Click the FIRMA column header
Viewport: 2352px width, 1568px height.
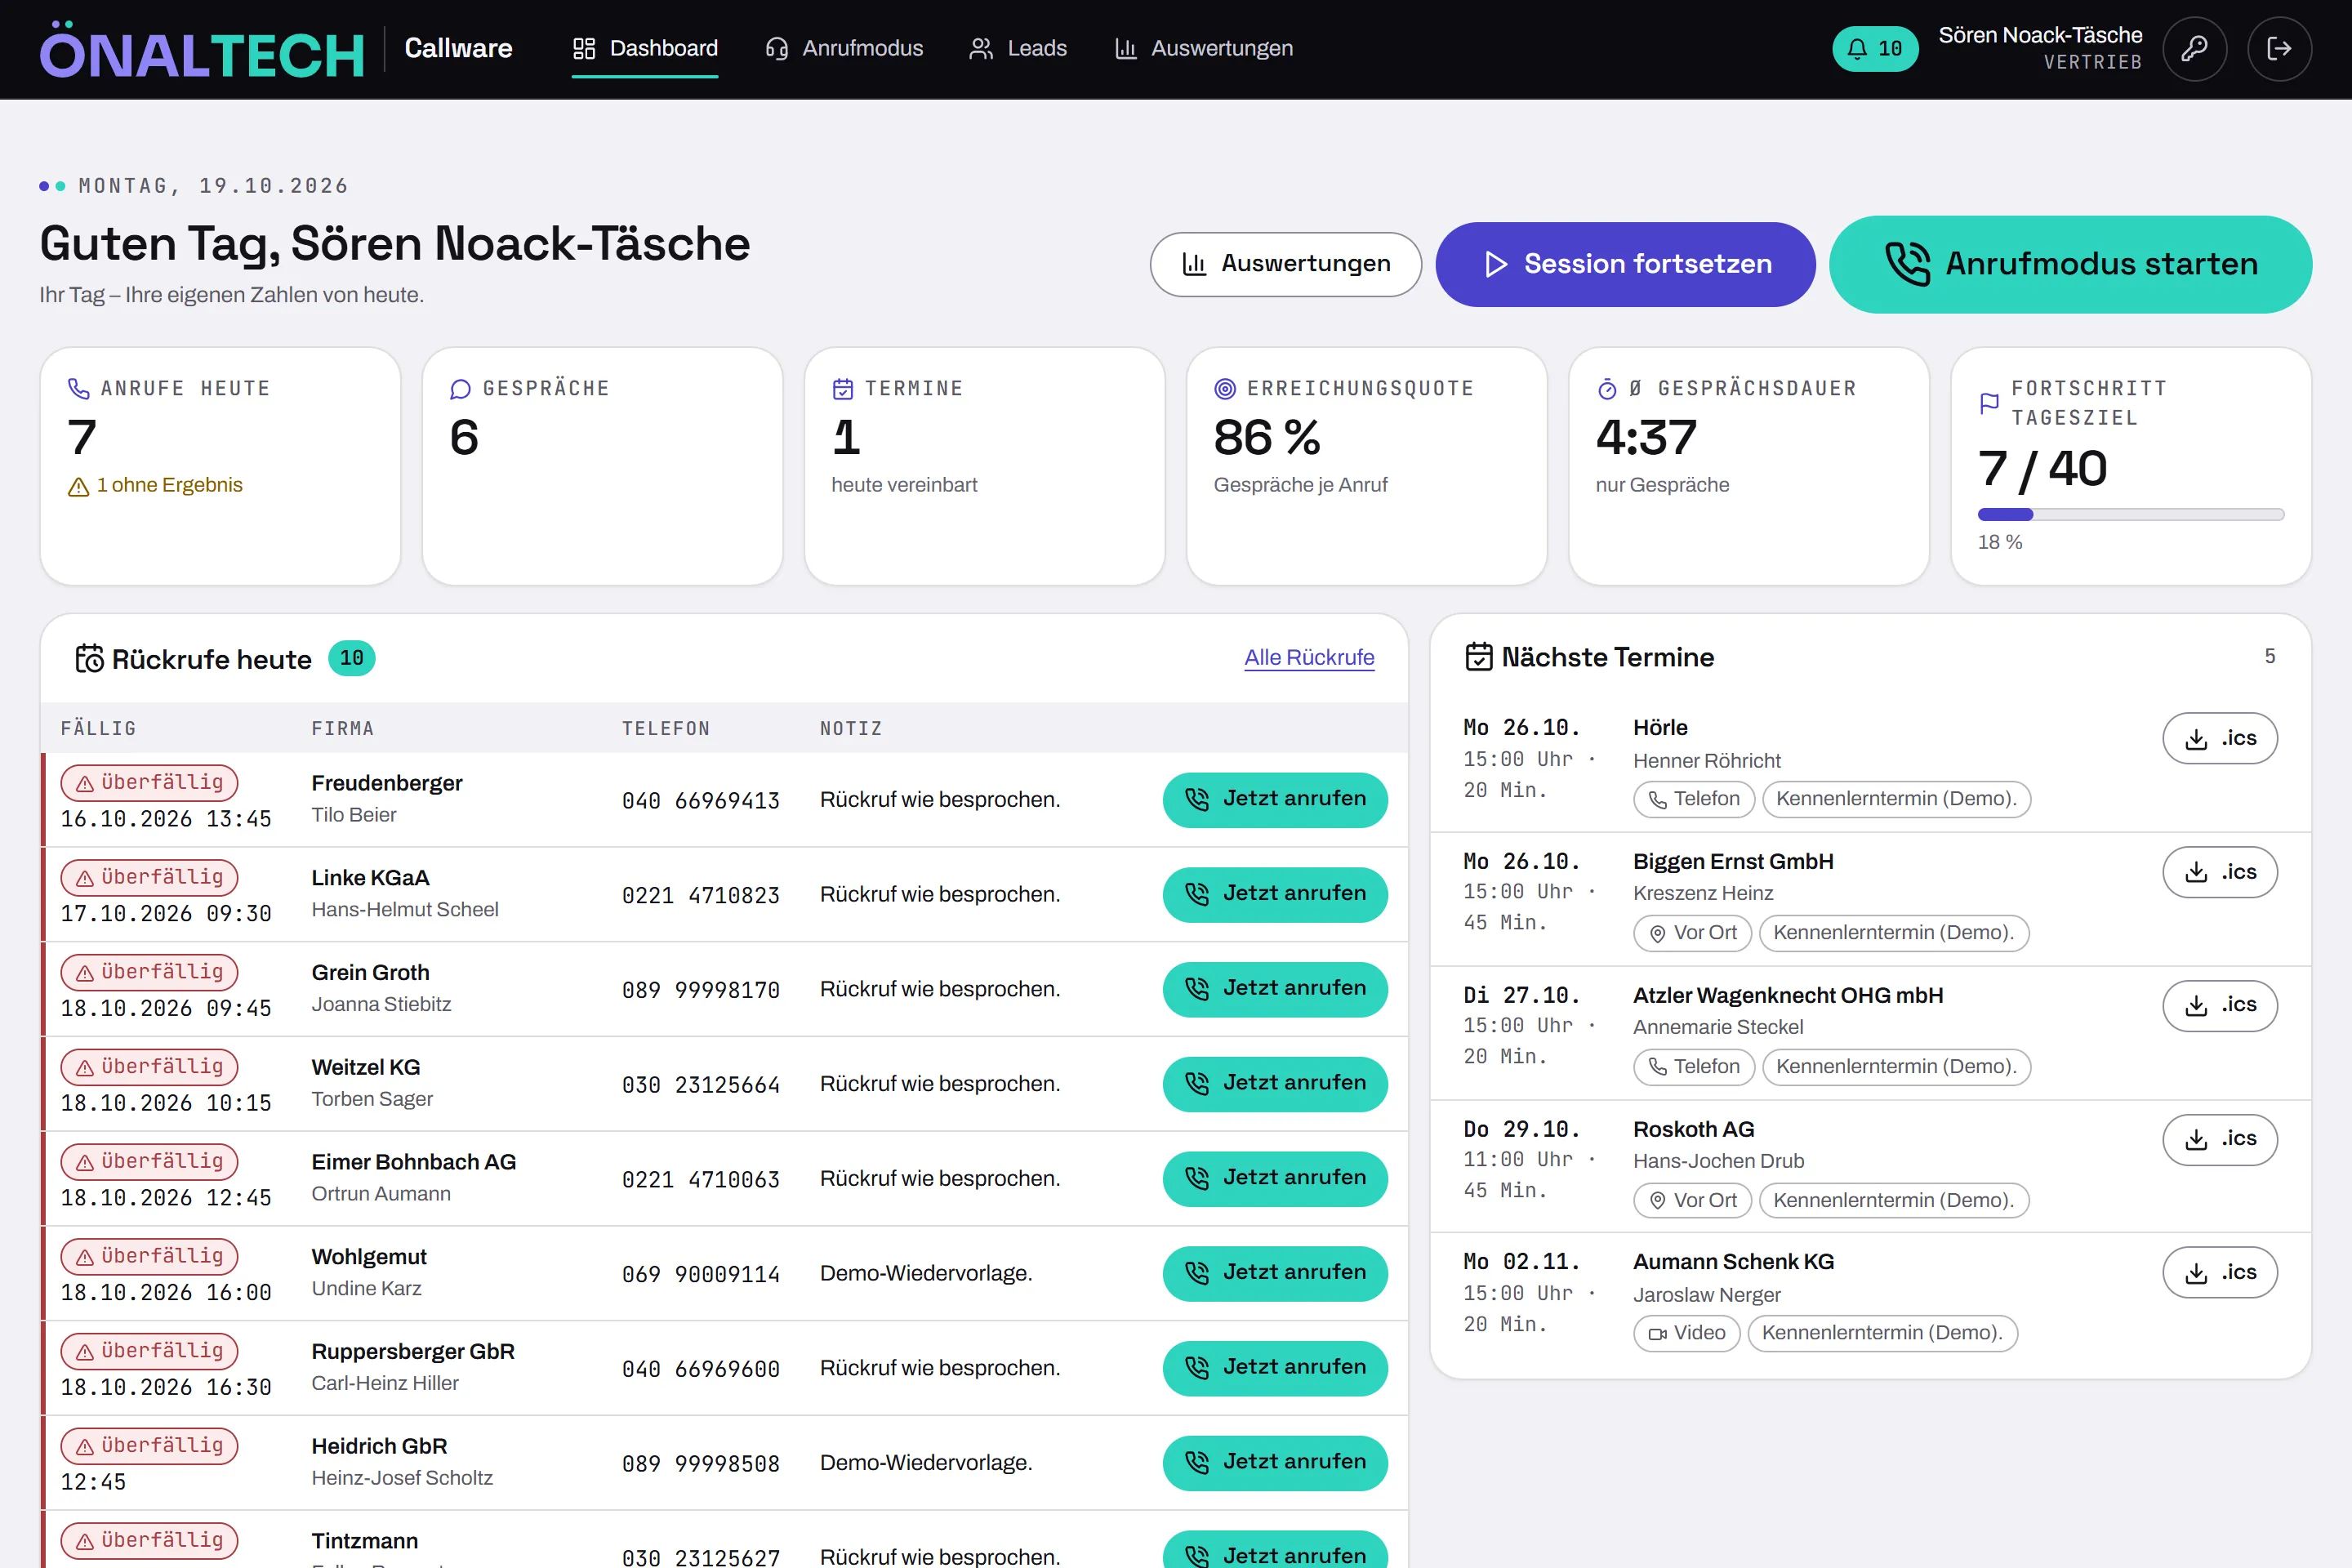coord(342,728)
